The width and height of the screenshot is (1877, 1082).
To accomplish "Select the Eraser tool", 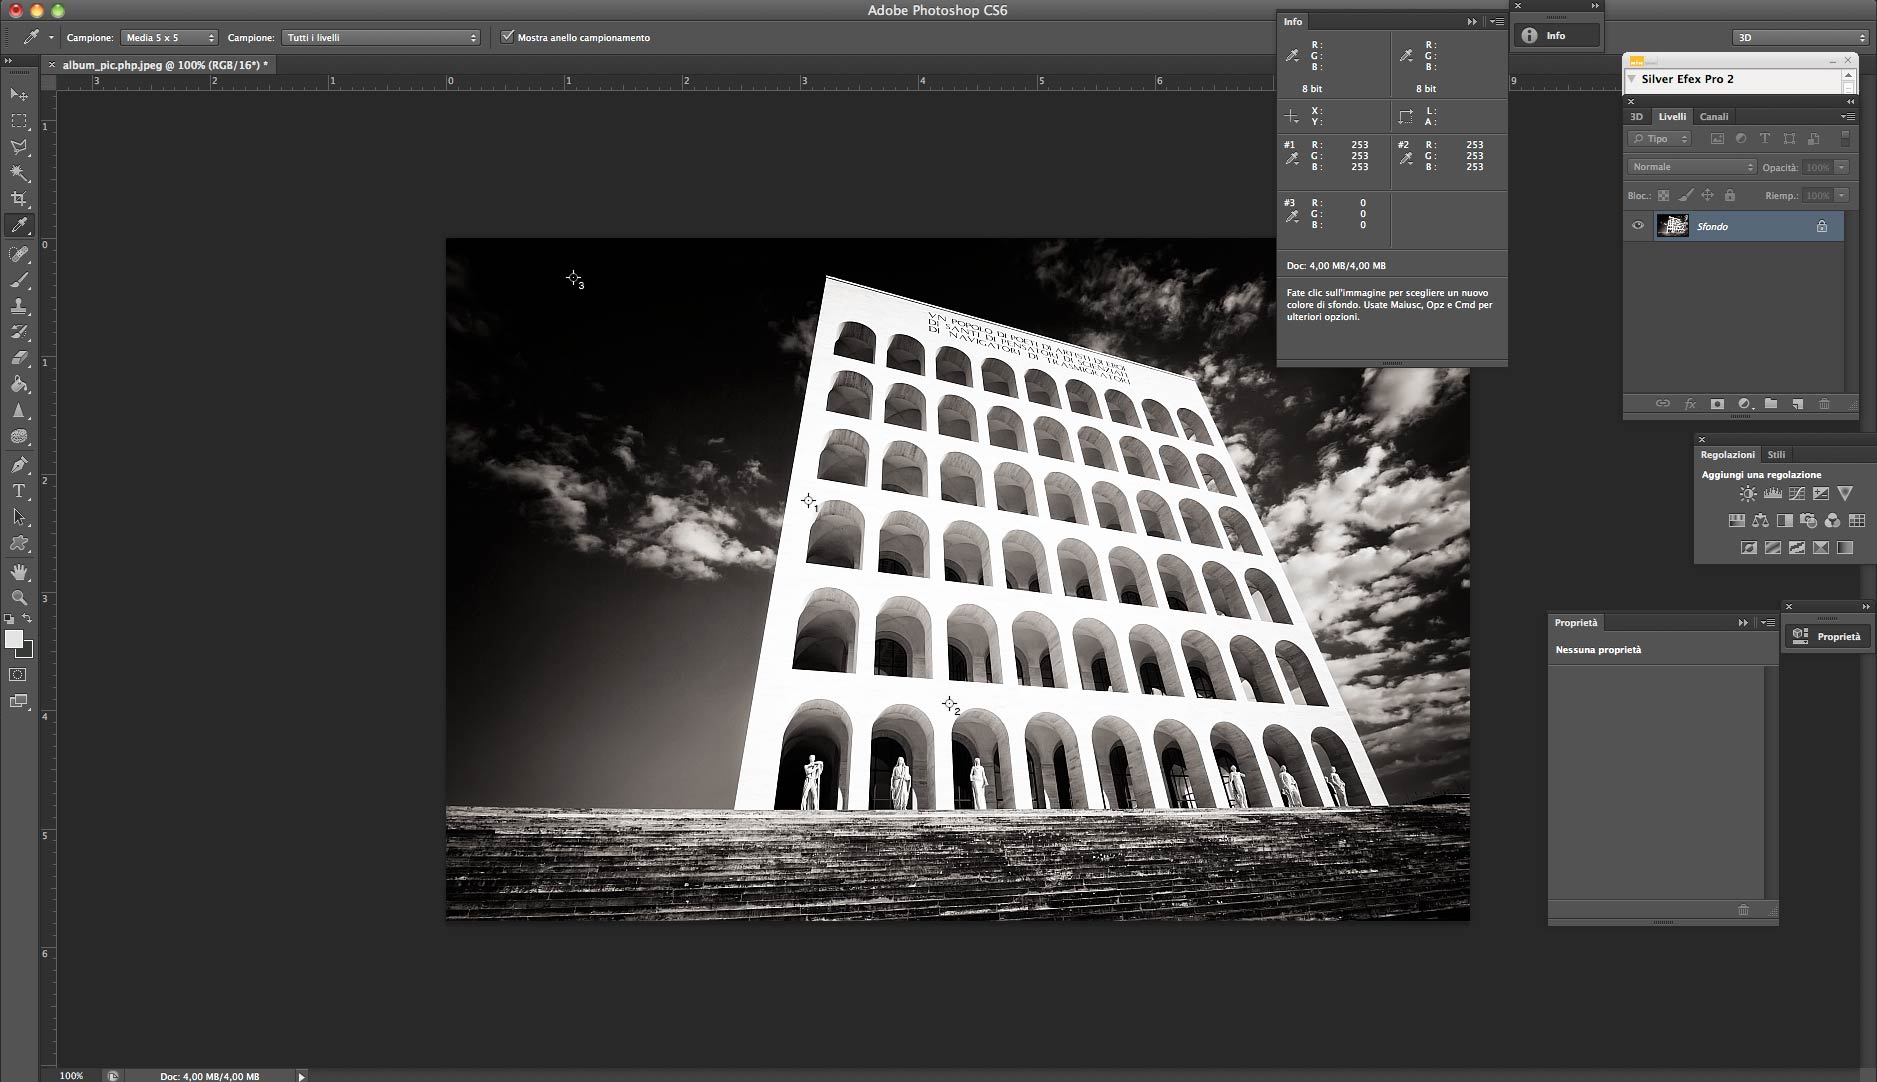I will point(19,358).
